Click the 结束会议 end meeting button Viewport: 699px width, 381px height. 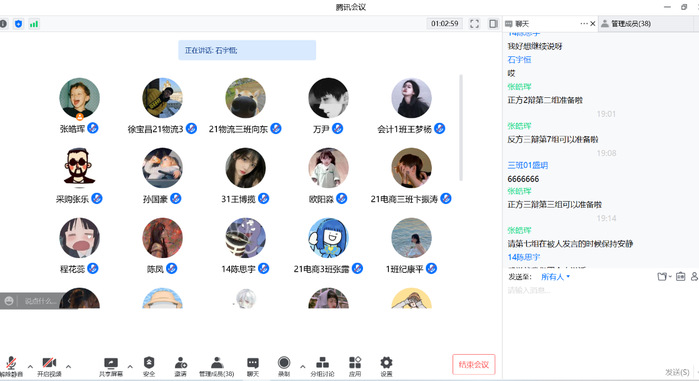pyautogui.click(x=473, y=365)
